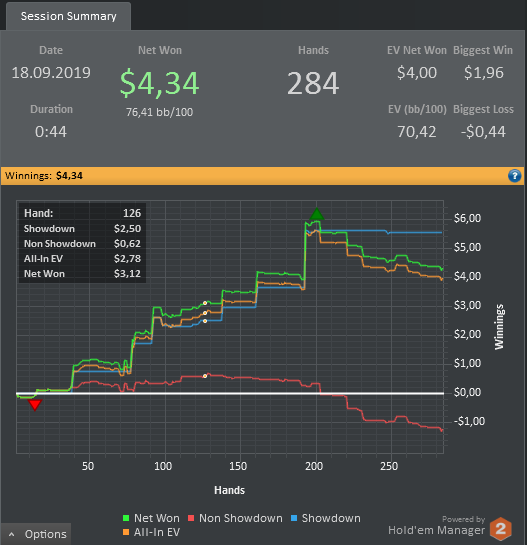Click the Biggest Loss value -$0,44
Screen dimensions: 527x545
(483, 132)
